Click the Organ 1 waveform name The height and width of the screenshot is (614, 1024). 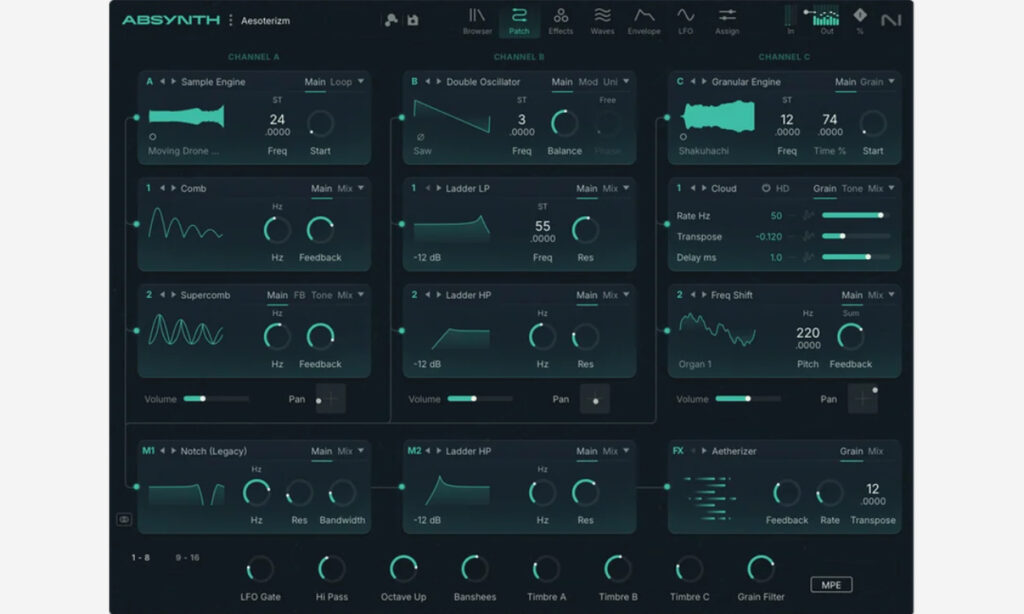pyautogui.click(x=695, y=364)
